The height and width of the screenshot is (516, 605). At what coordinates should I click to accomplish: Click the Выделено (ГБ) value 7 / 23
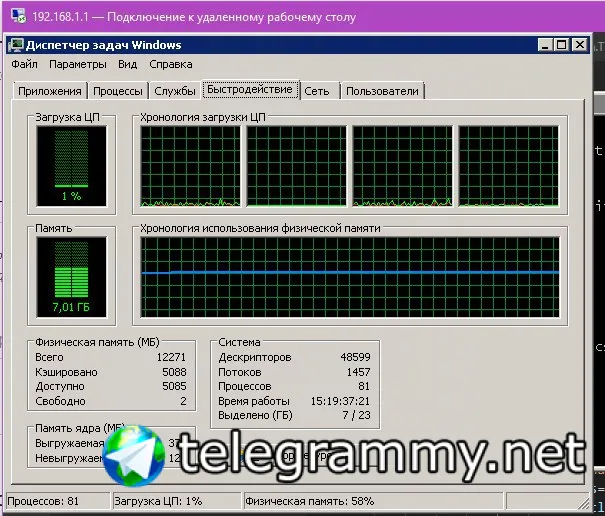click(x=357, y=415)
